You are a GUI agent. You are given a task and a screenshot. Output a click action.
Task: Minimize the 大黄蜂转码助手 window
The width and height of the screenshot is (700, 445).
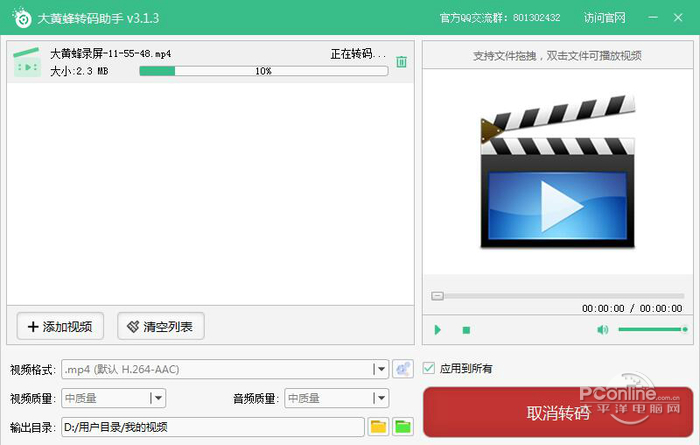pyautogui.click(x=653, y=17)
